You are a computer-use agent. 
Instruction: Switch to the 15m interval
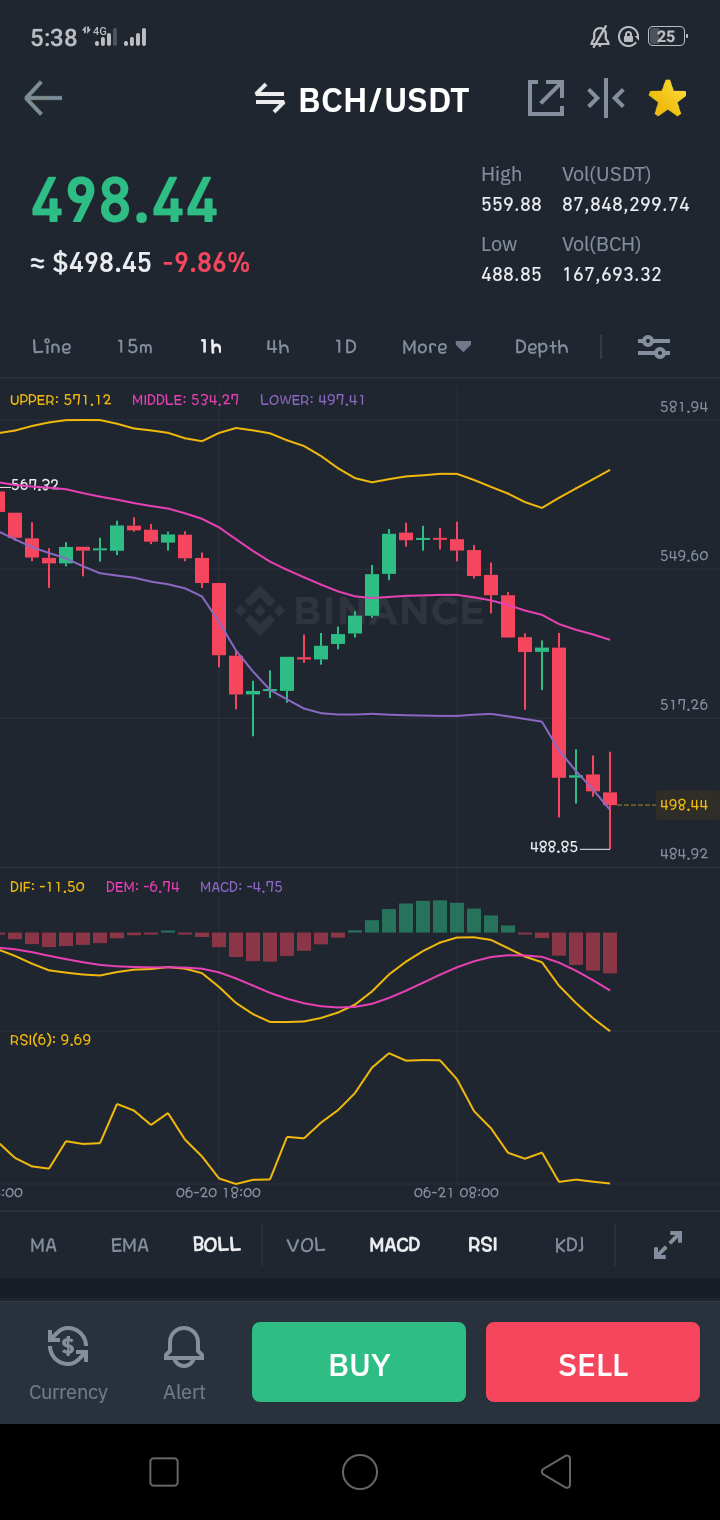coord(134,347)
